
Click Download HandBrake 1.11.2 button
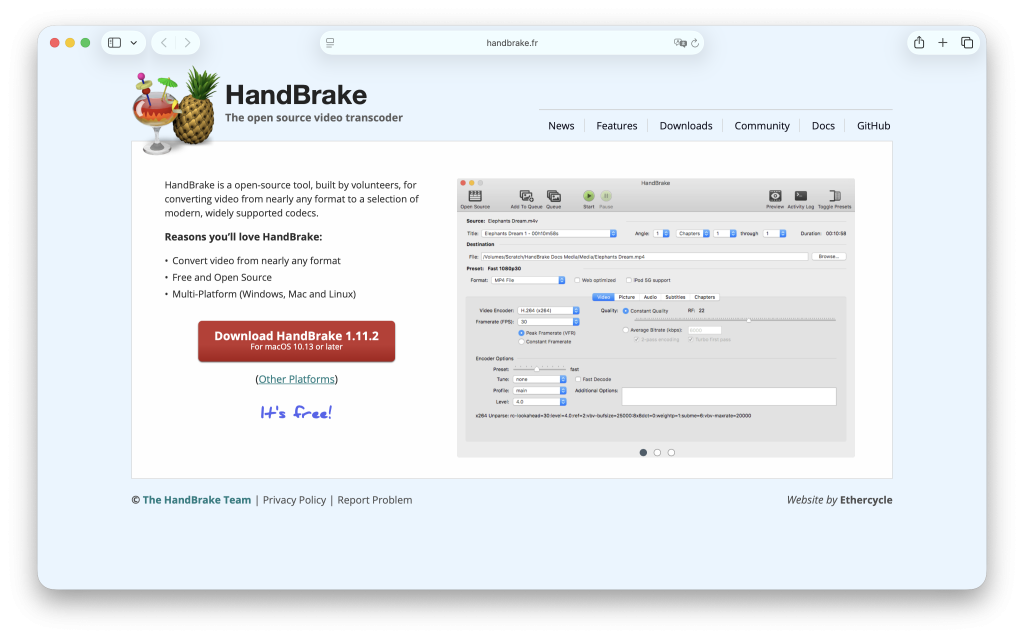pos(296,340)
